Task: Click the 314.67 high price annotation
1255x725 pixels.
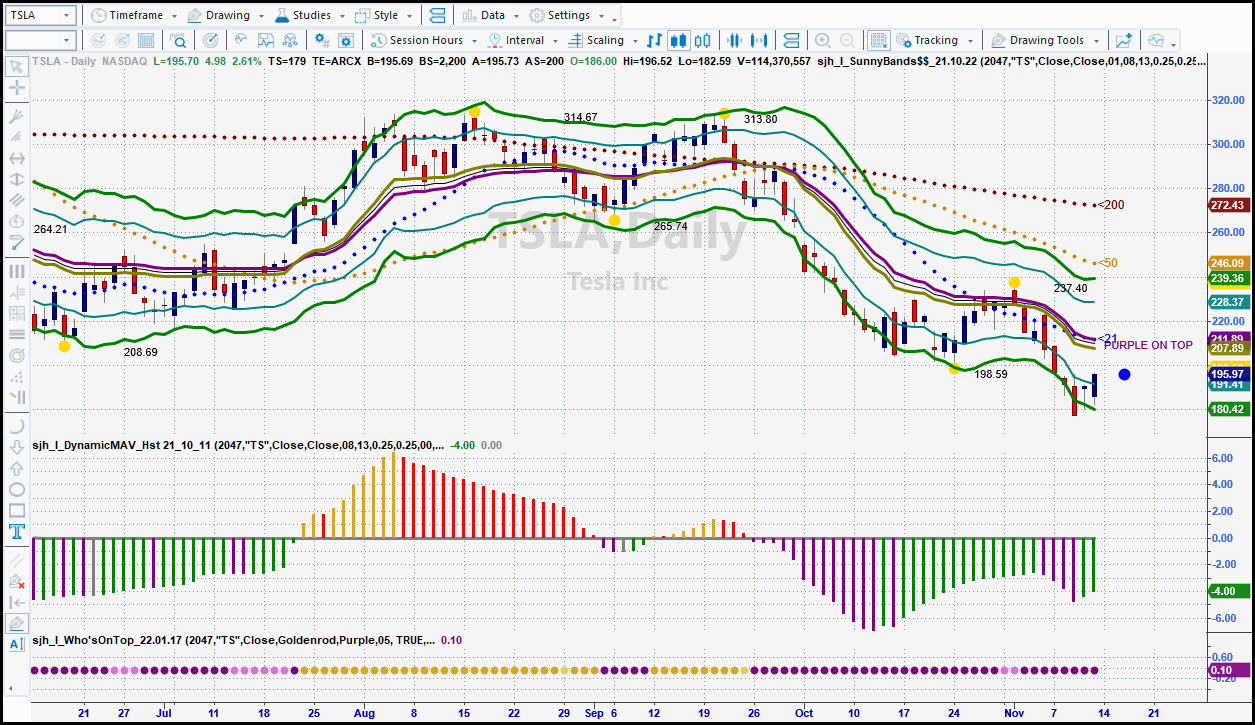Action: click(580, 117)
